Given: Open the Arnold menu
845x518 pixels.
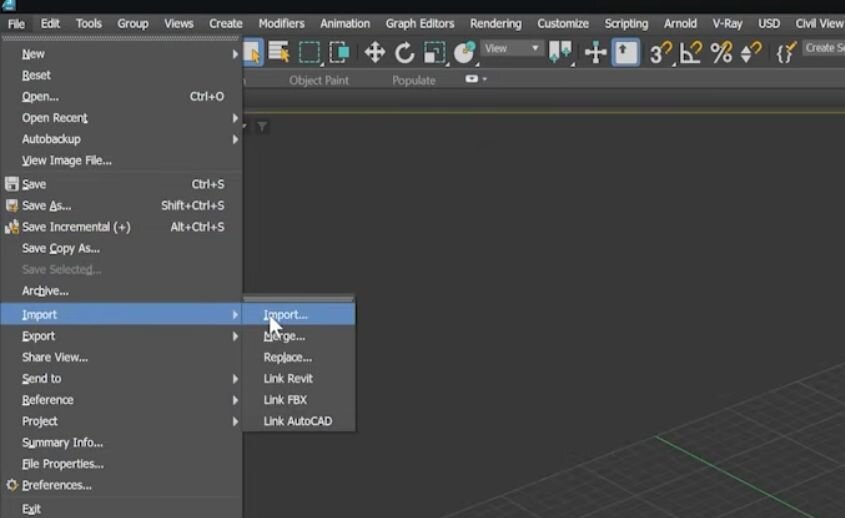Looking at the screenshot, I should 680,24.
